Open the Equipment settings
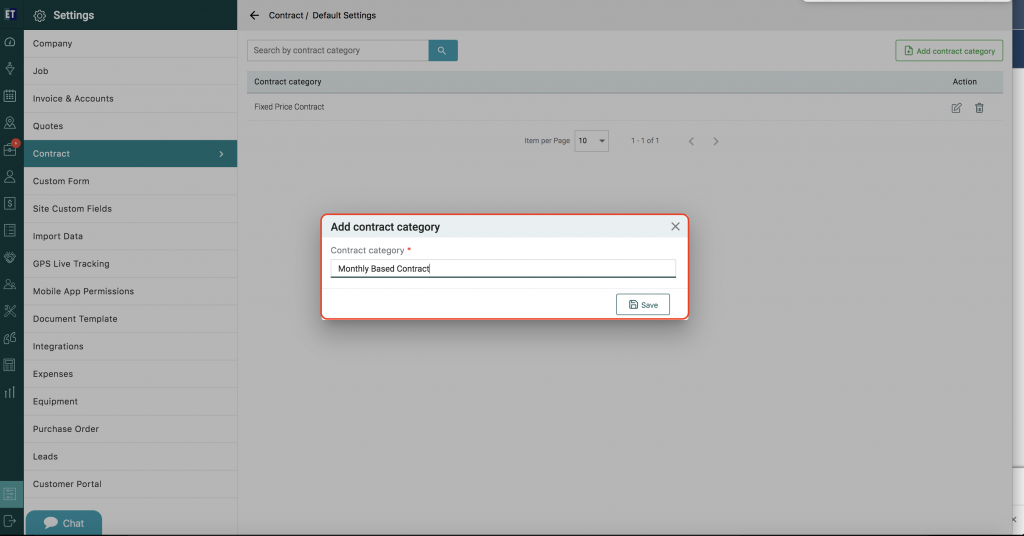The height and width of the screenshot is (536, 1024). 131,402
